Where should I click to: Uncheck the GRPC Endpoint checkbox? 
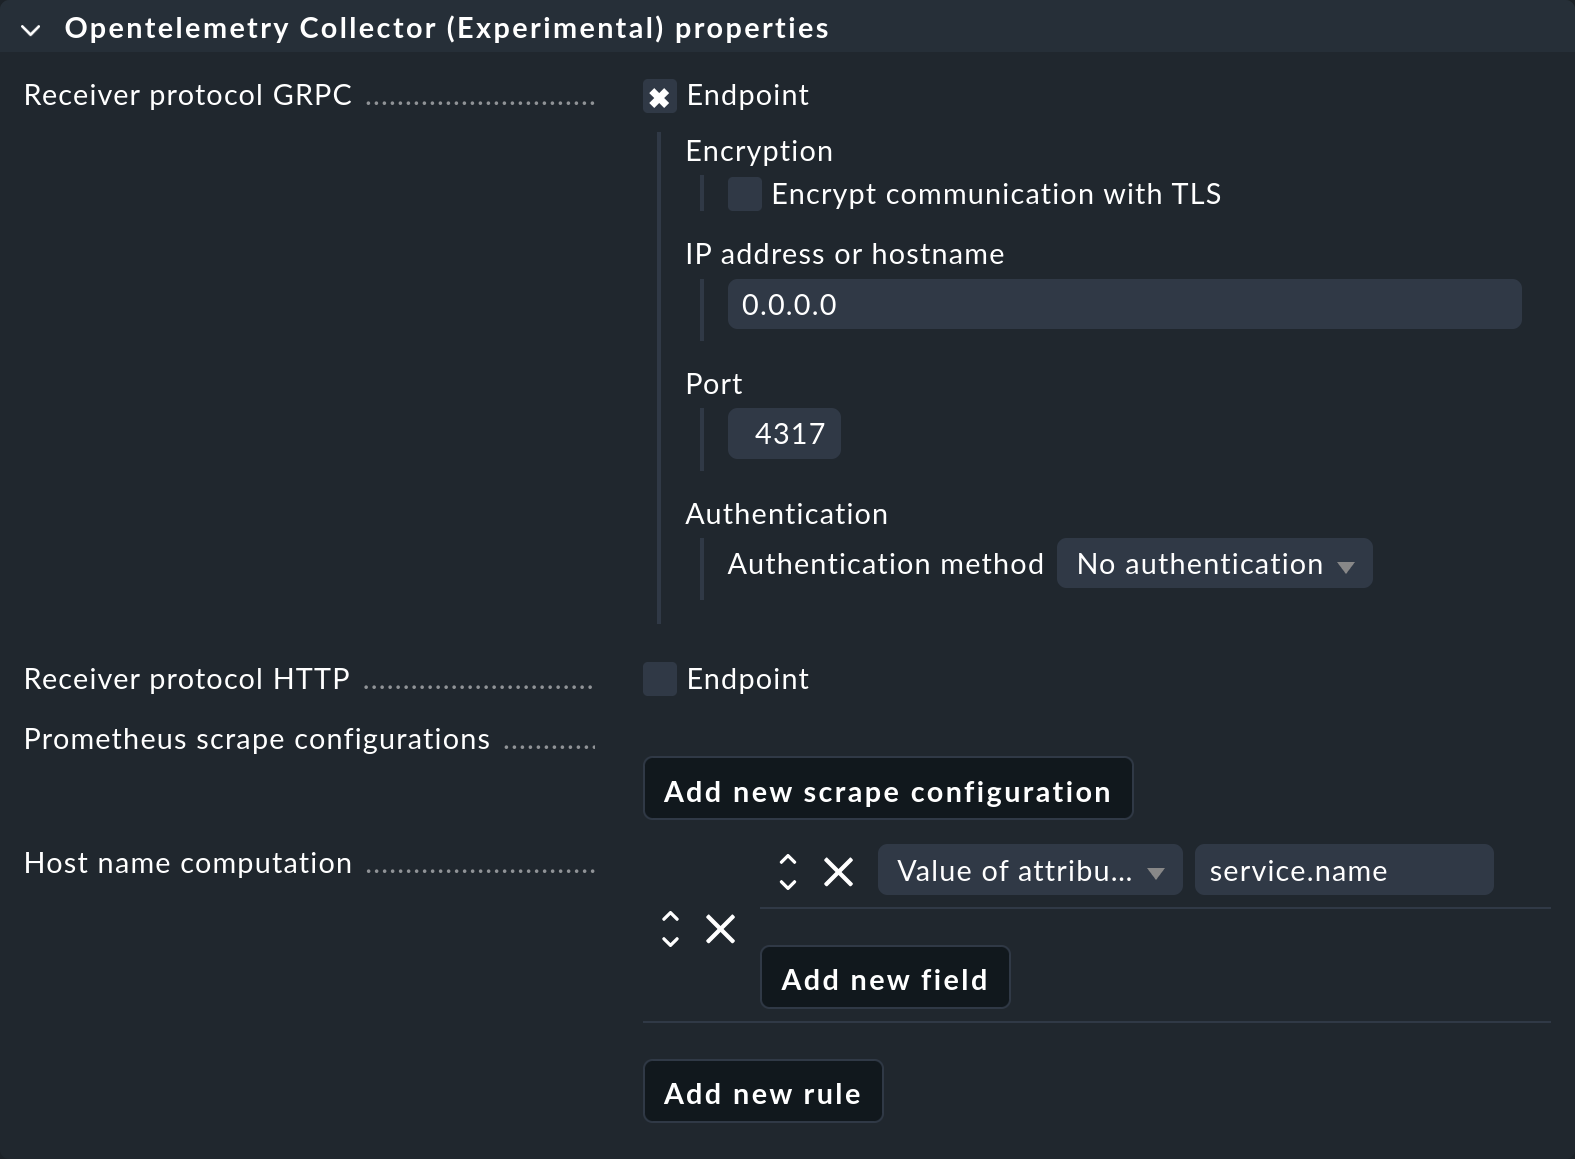tap(659, 97)
